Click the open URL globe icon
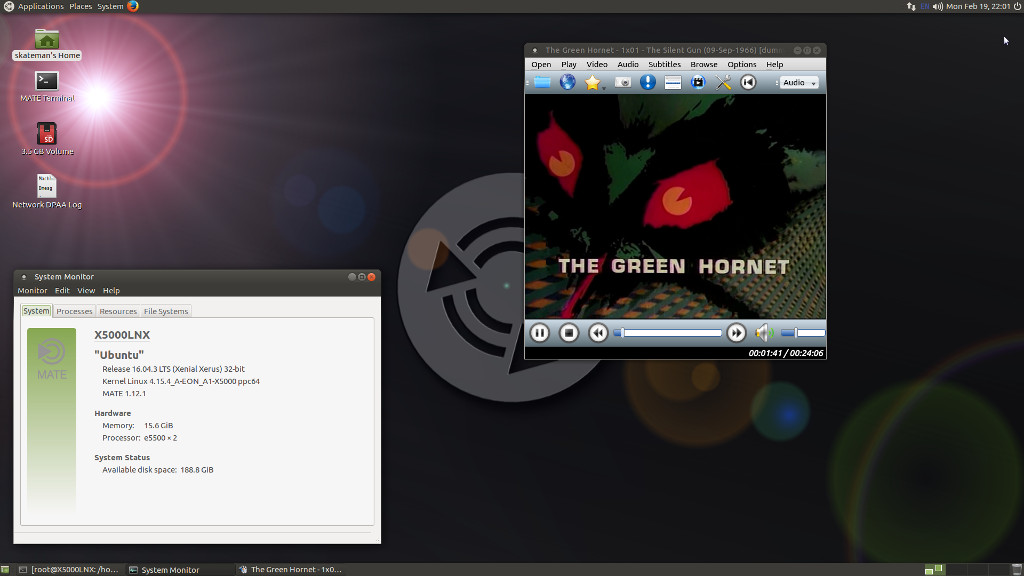This screenshot has height=576, width=1024. [568, 82]
